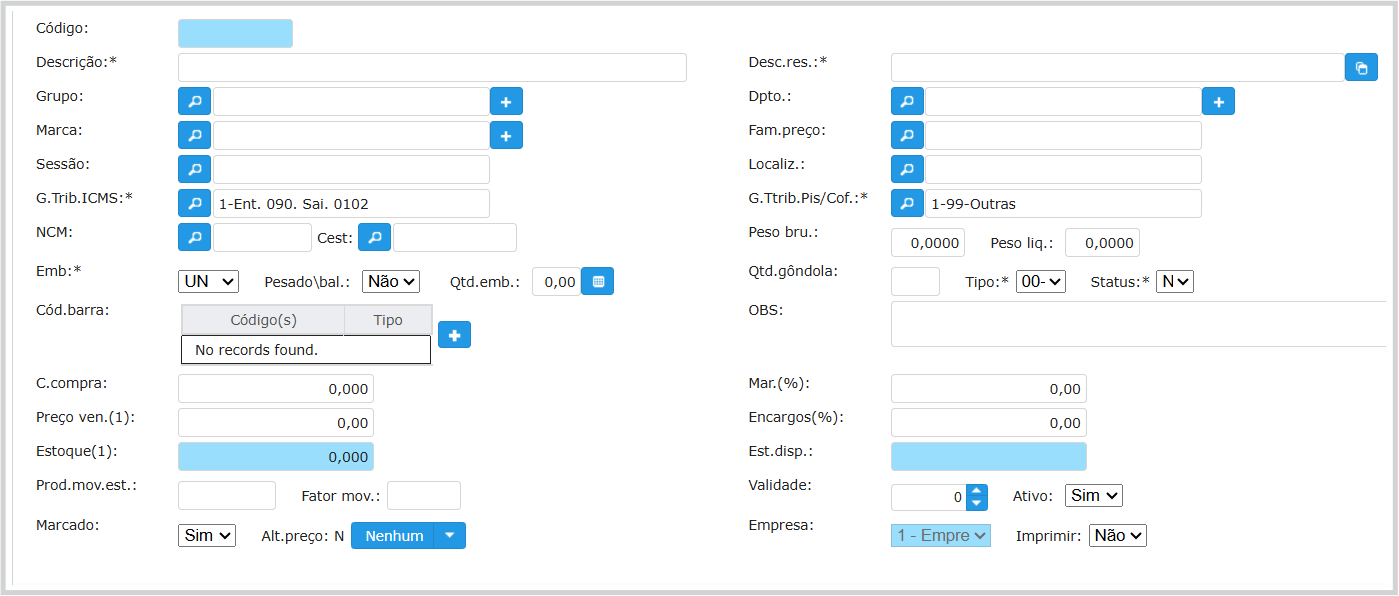Open the Imprimir dropdown set to Não
1399x596 pixels.
click(1117, 535)
